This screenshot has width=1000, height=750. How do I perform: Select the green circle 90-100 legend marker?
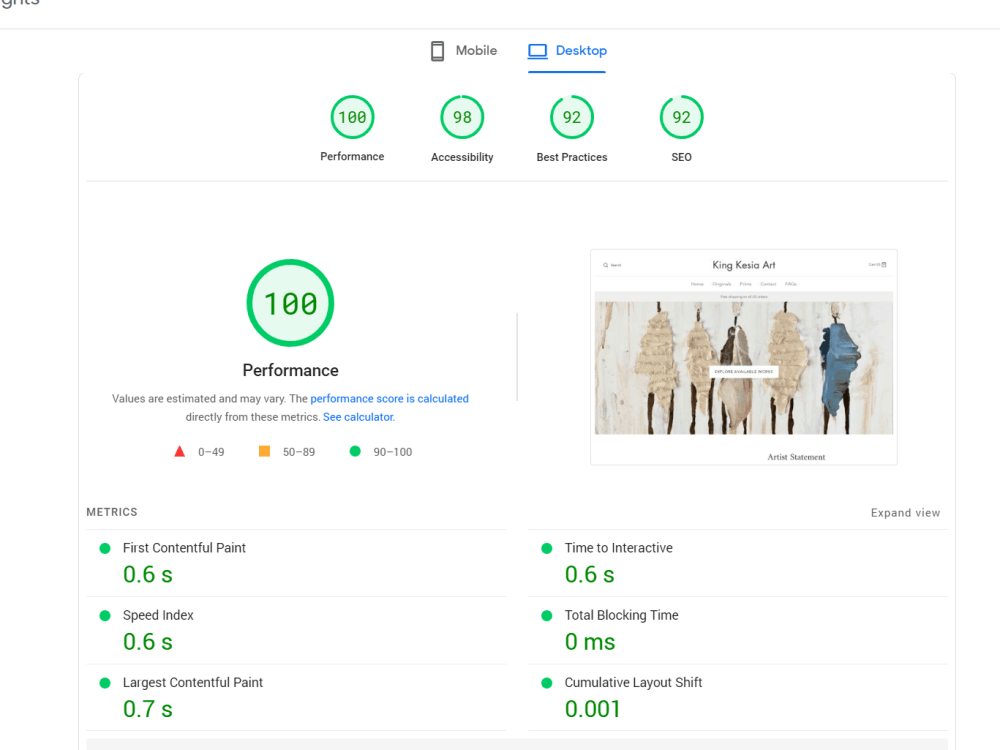(354, 451)
